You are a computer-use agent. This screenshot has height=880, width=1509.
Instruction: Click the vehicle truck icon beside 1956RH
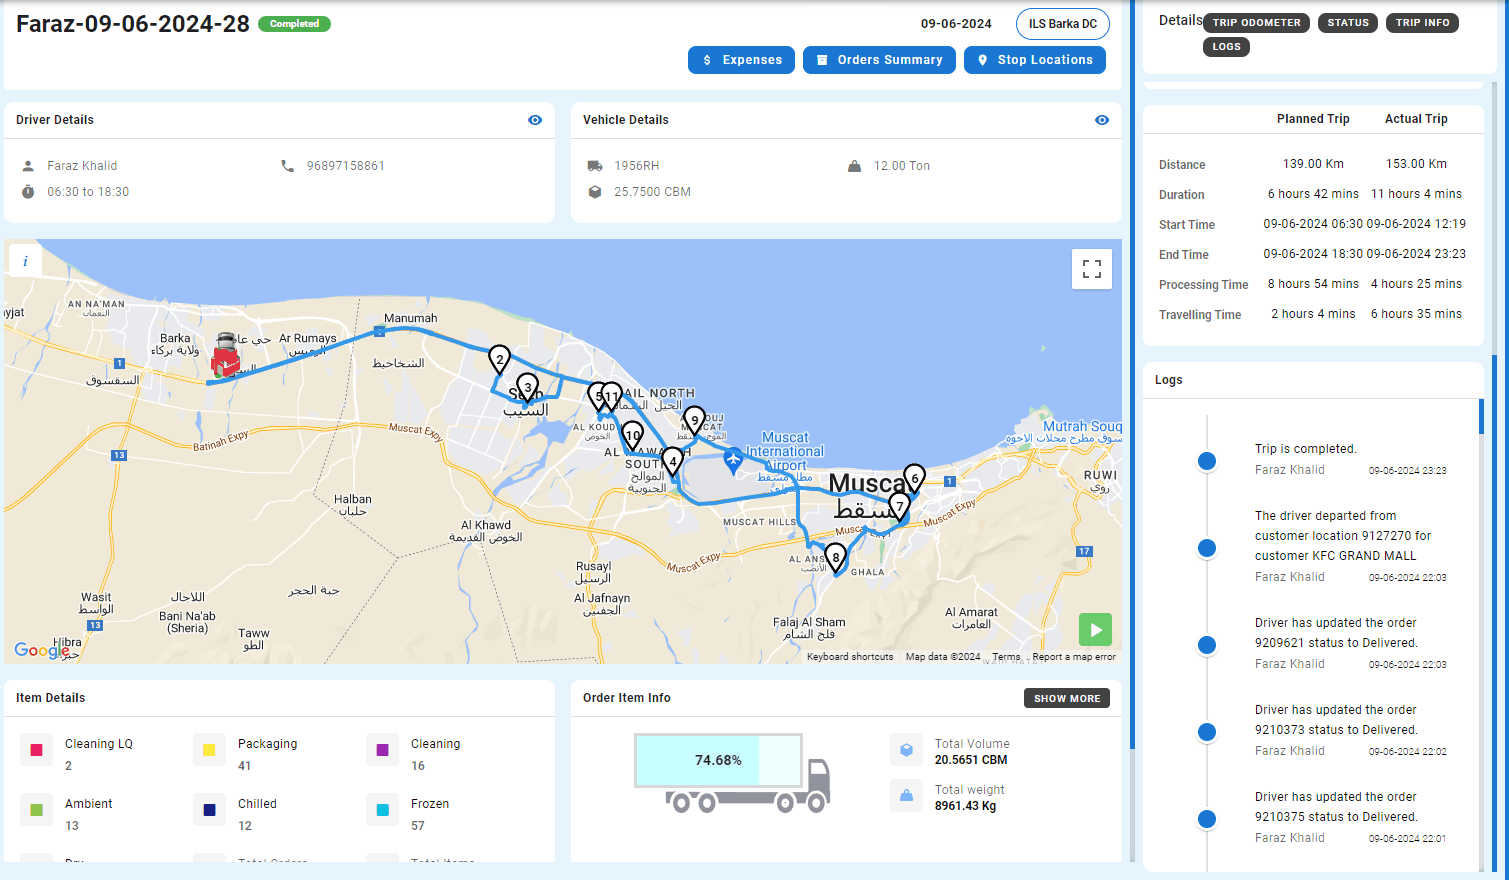pos(595,166)
